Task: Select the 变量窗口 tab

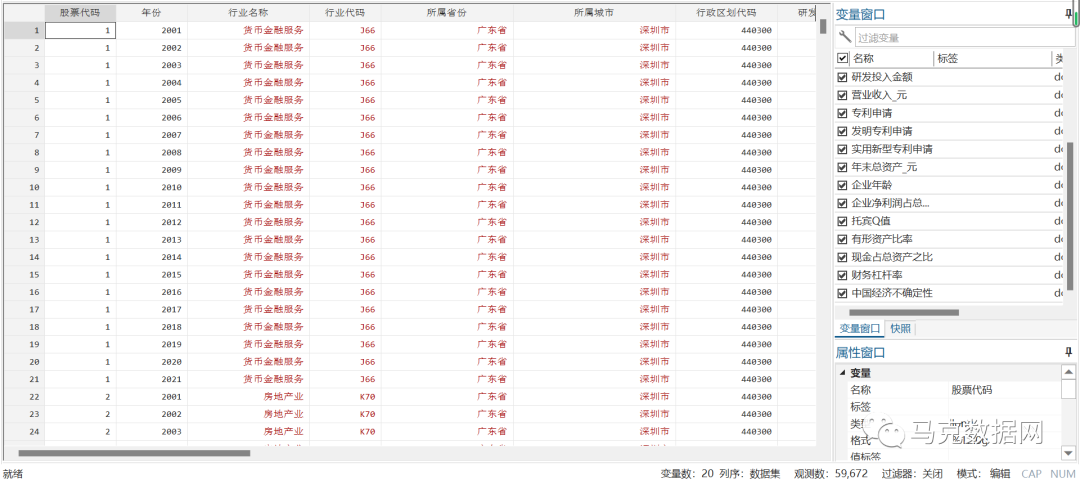Action: (x=858, y=329)
